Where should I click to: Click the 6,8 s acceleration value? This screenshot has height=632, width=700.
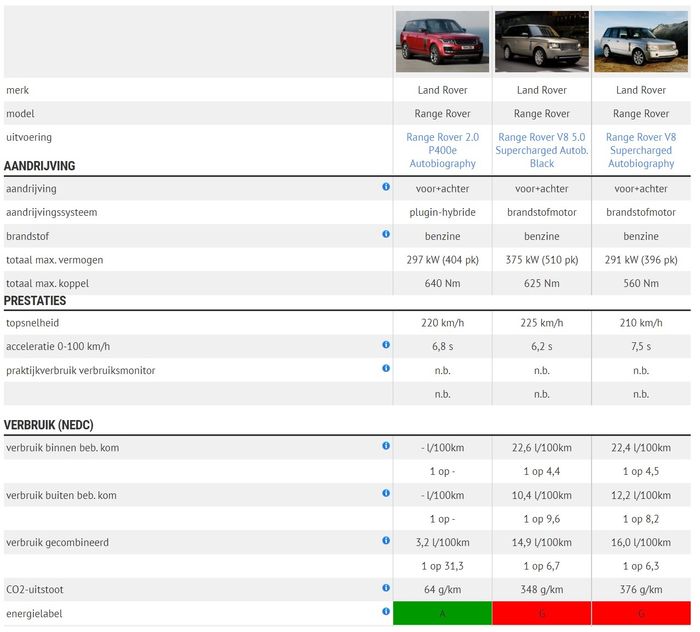[x=442, y=346]
